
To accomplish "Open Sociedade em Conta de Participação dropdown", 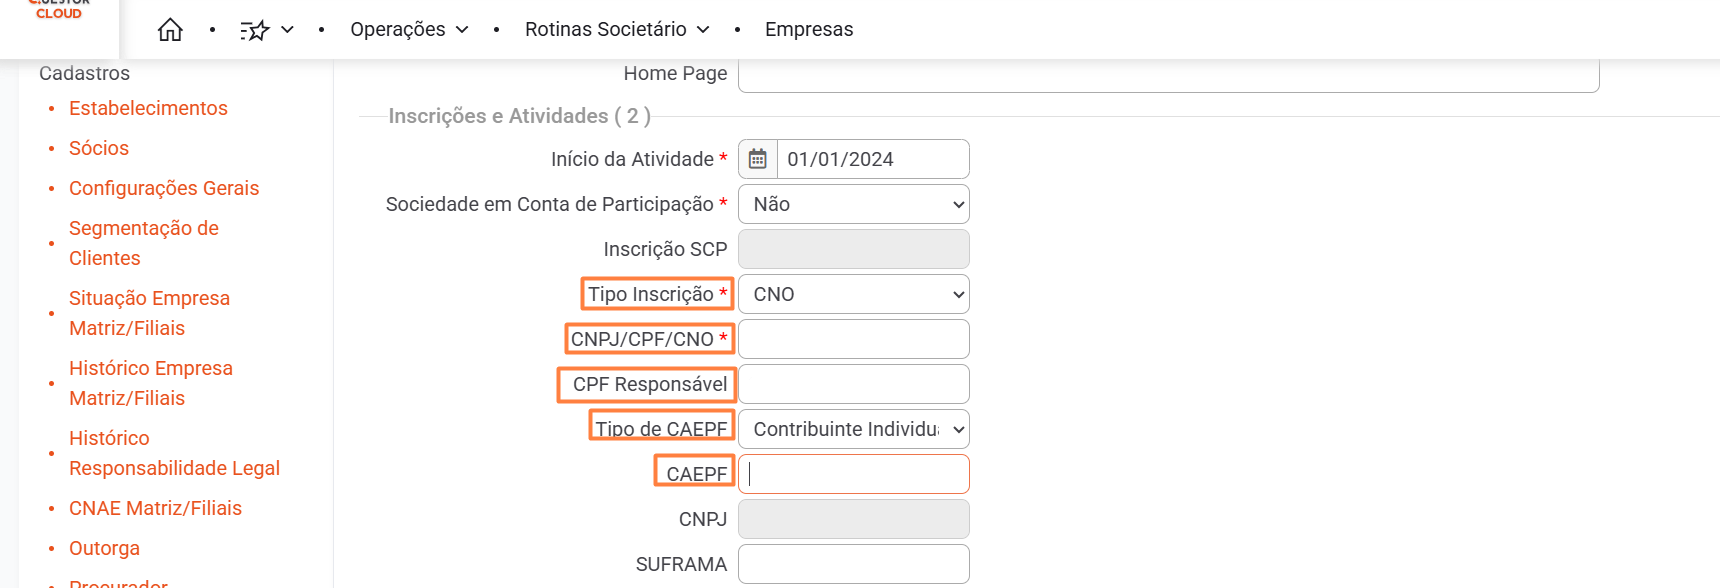I will [x=854, y=204].
